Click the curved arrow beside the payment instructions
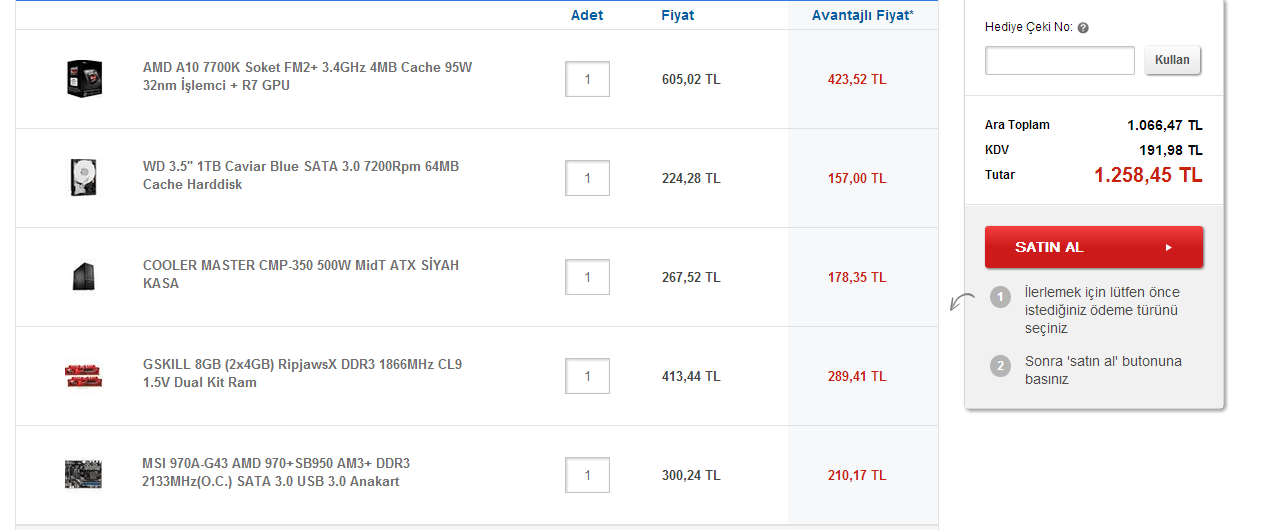Image resolution: width=1275 pixels, height=530 pixels. pos(962,301)
